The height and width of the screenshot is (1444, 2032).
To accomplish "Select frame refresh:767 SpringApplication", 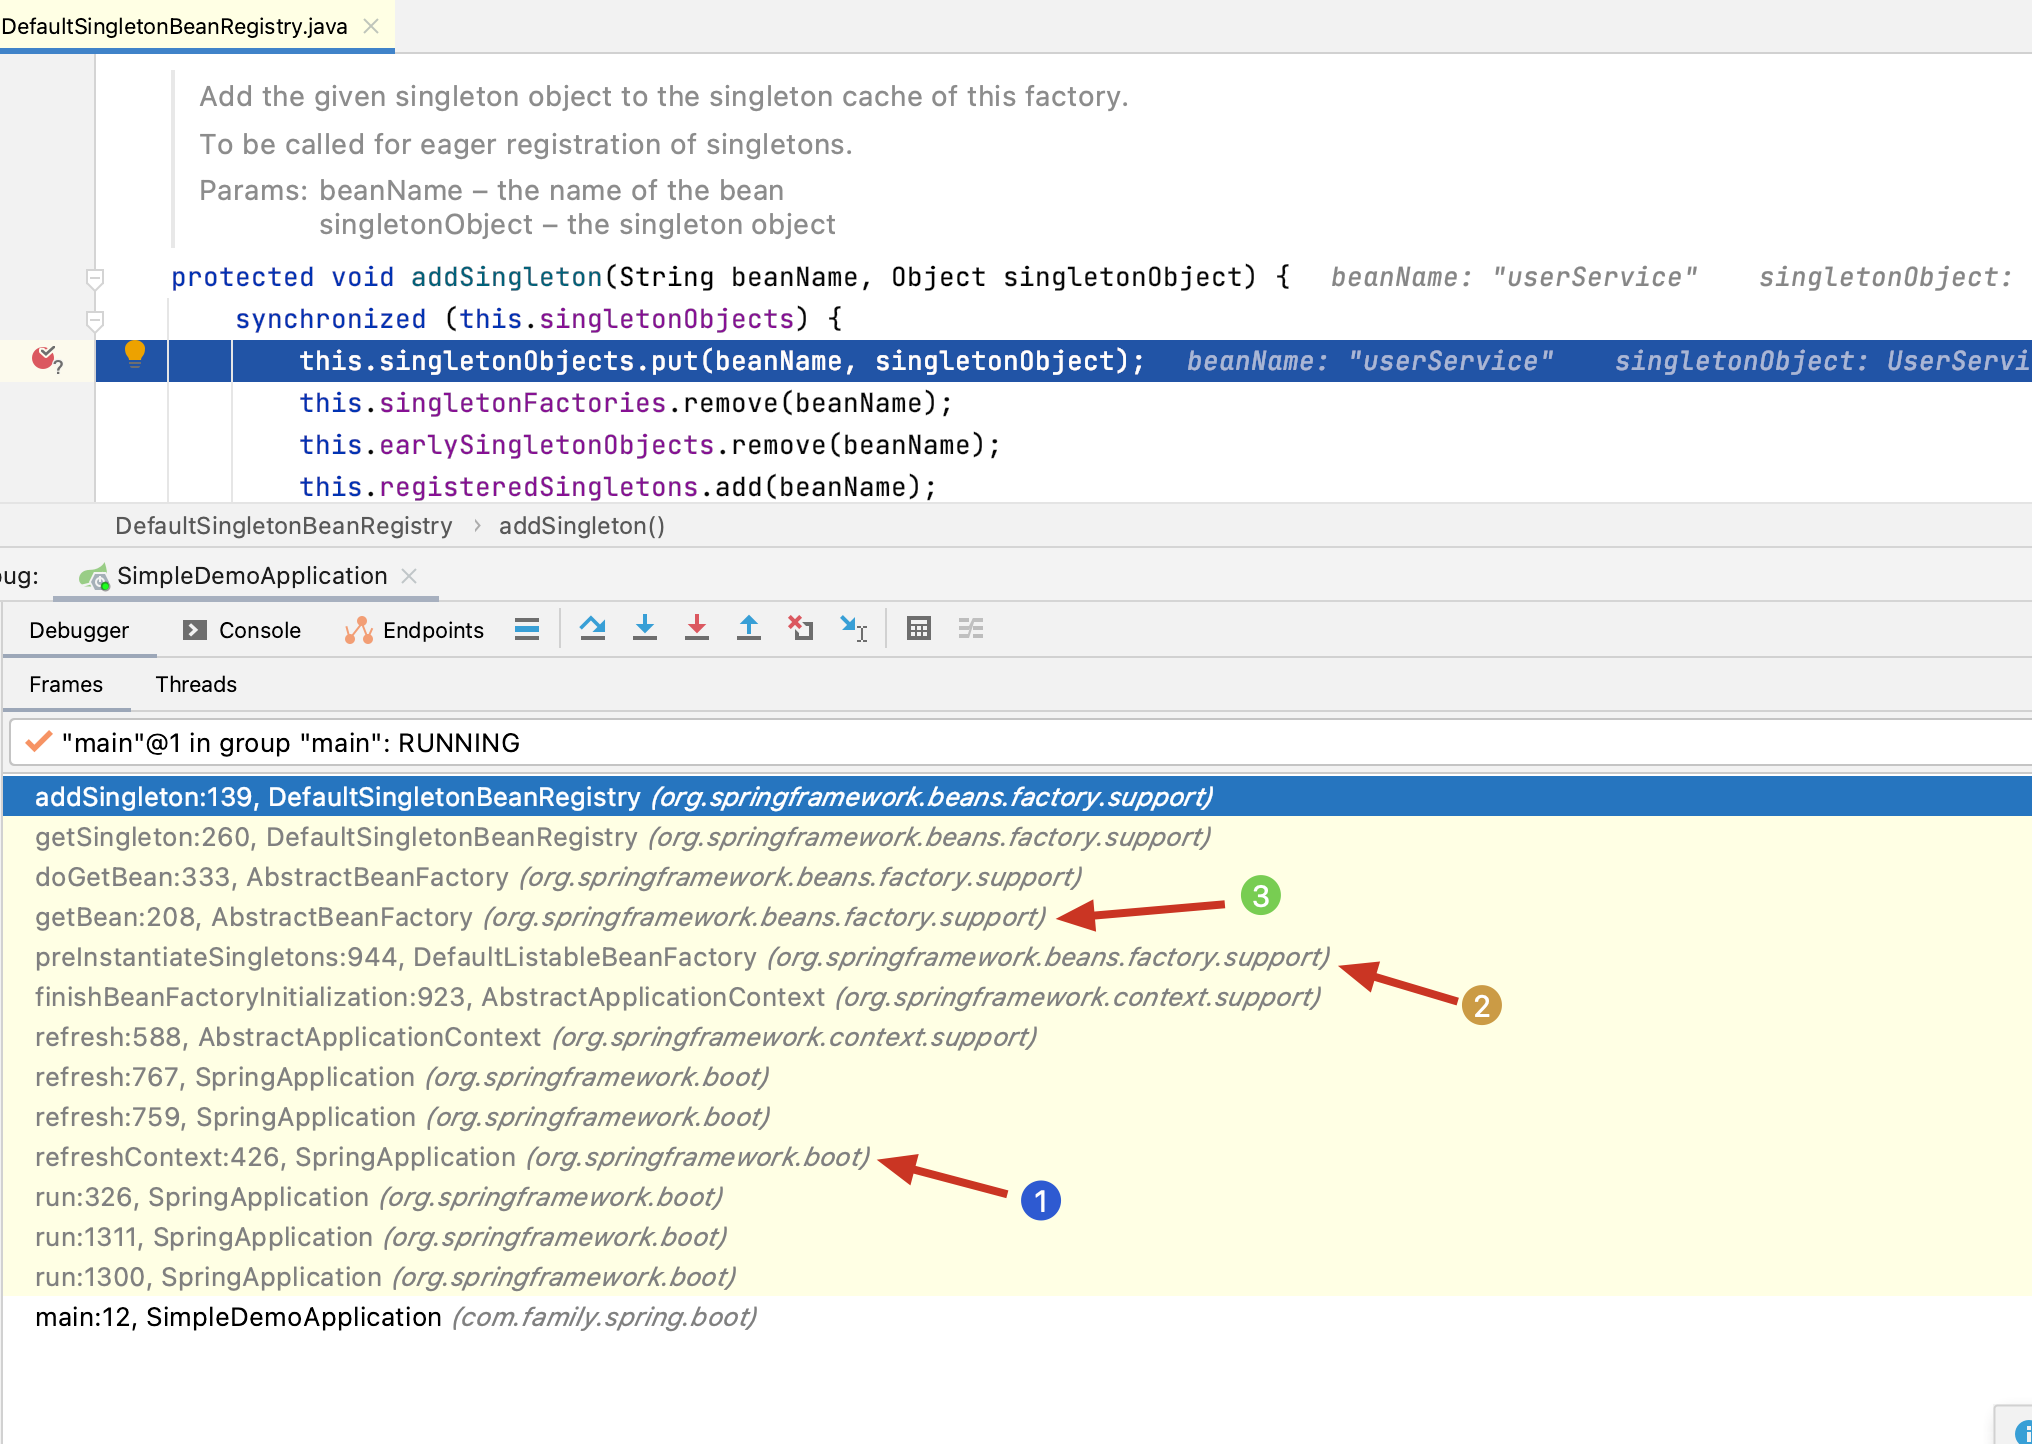I will click(1018, 1077).
